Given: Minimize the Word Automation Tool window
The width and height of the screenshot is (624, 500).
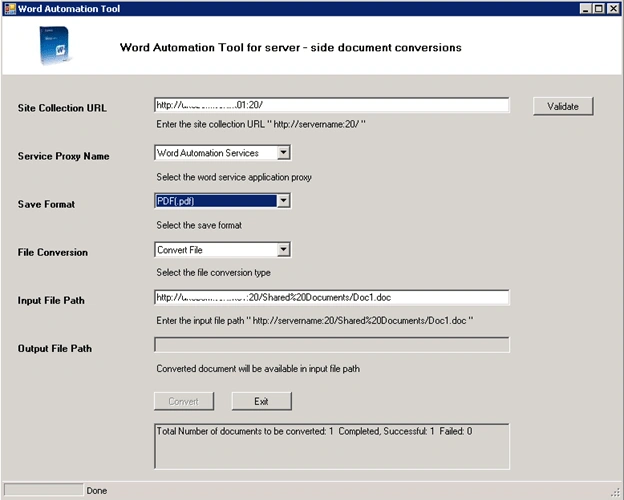Looking at the screenshot, I should [585, 8].
